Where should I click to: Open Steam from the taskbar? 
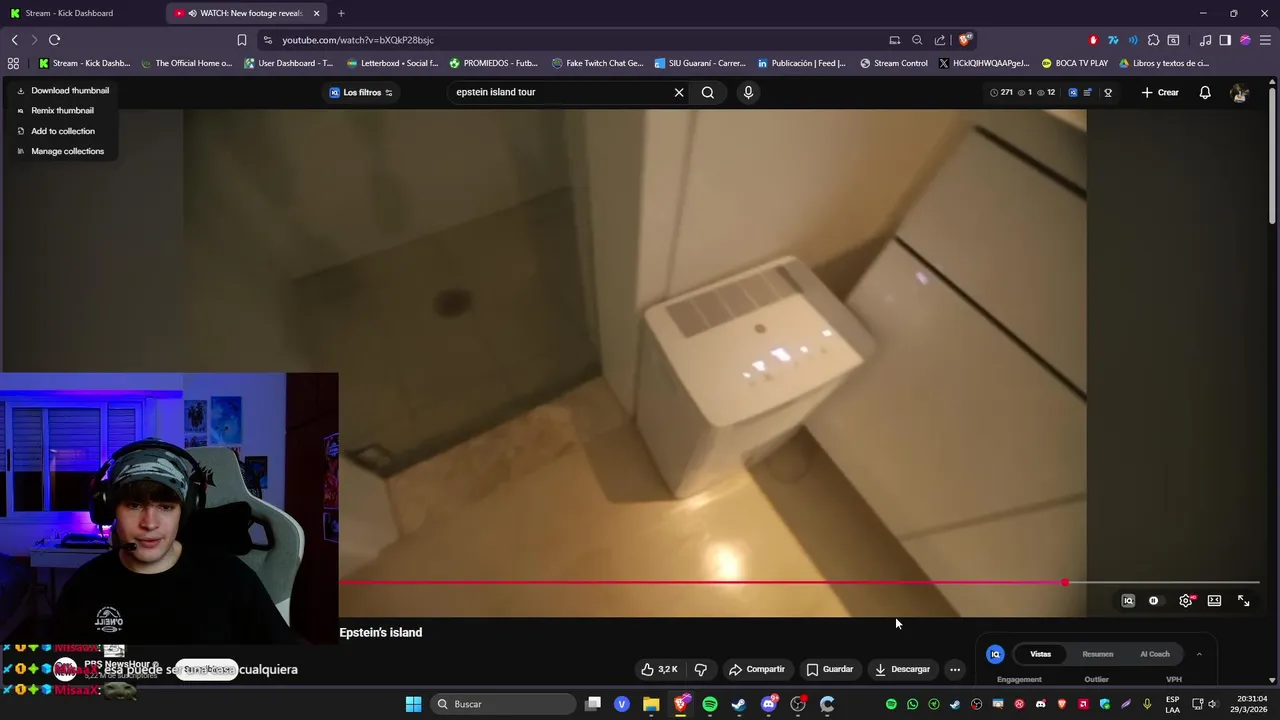coord(739,704)
